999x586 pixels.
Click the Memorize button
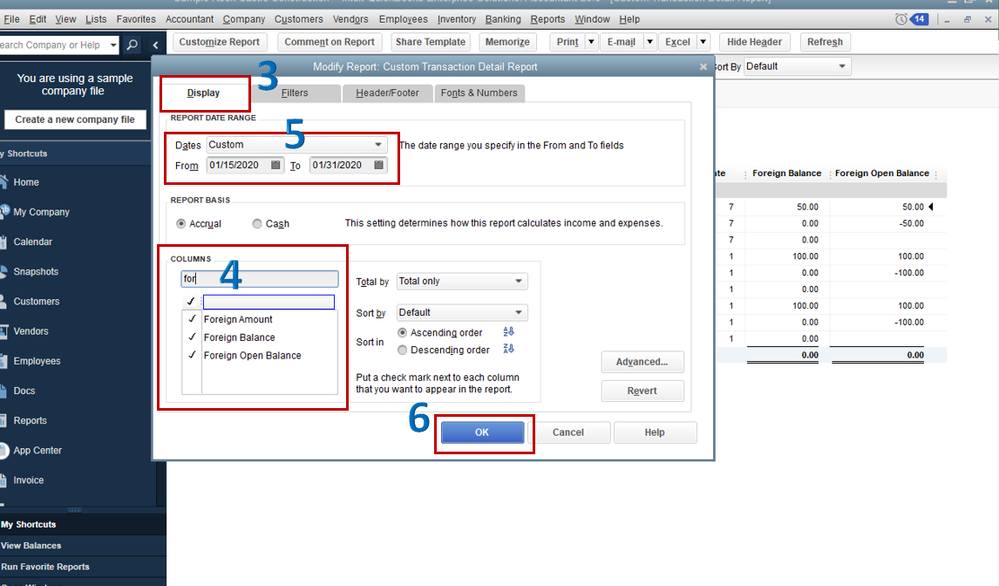[507, 42]
